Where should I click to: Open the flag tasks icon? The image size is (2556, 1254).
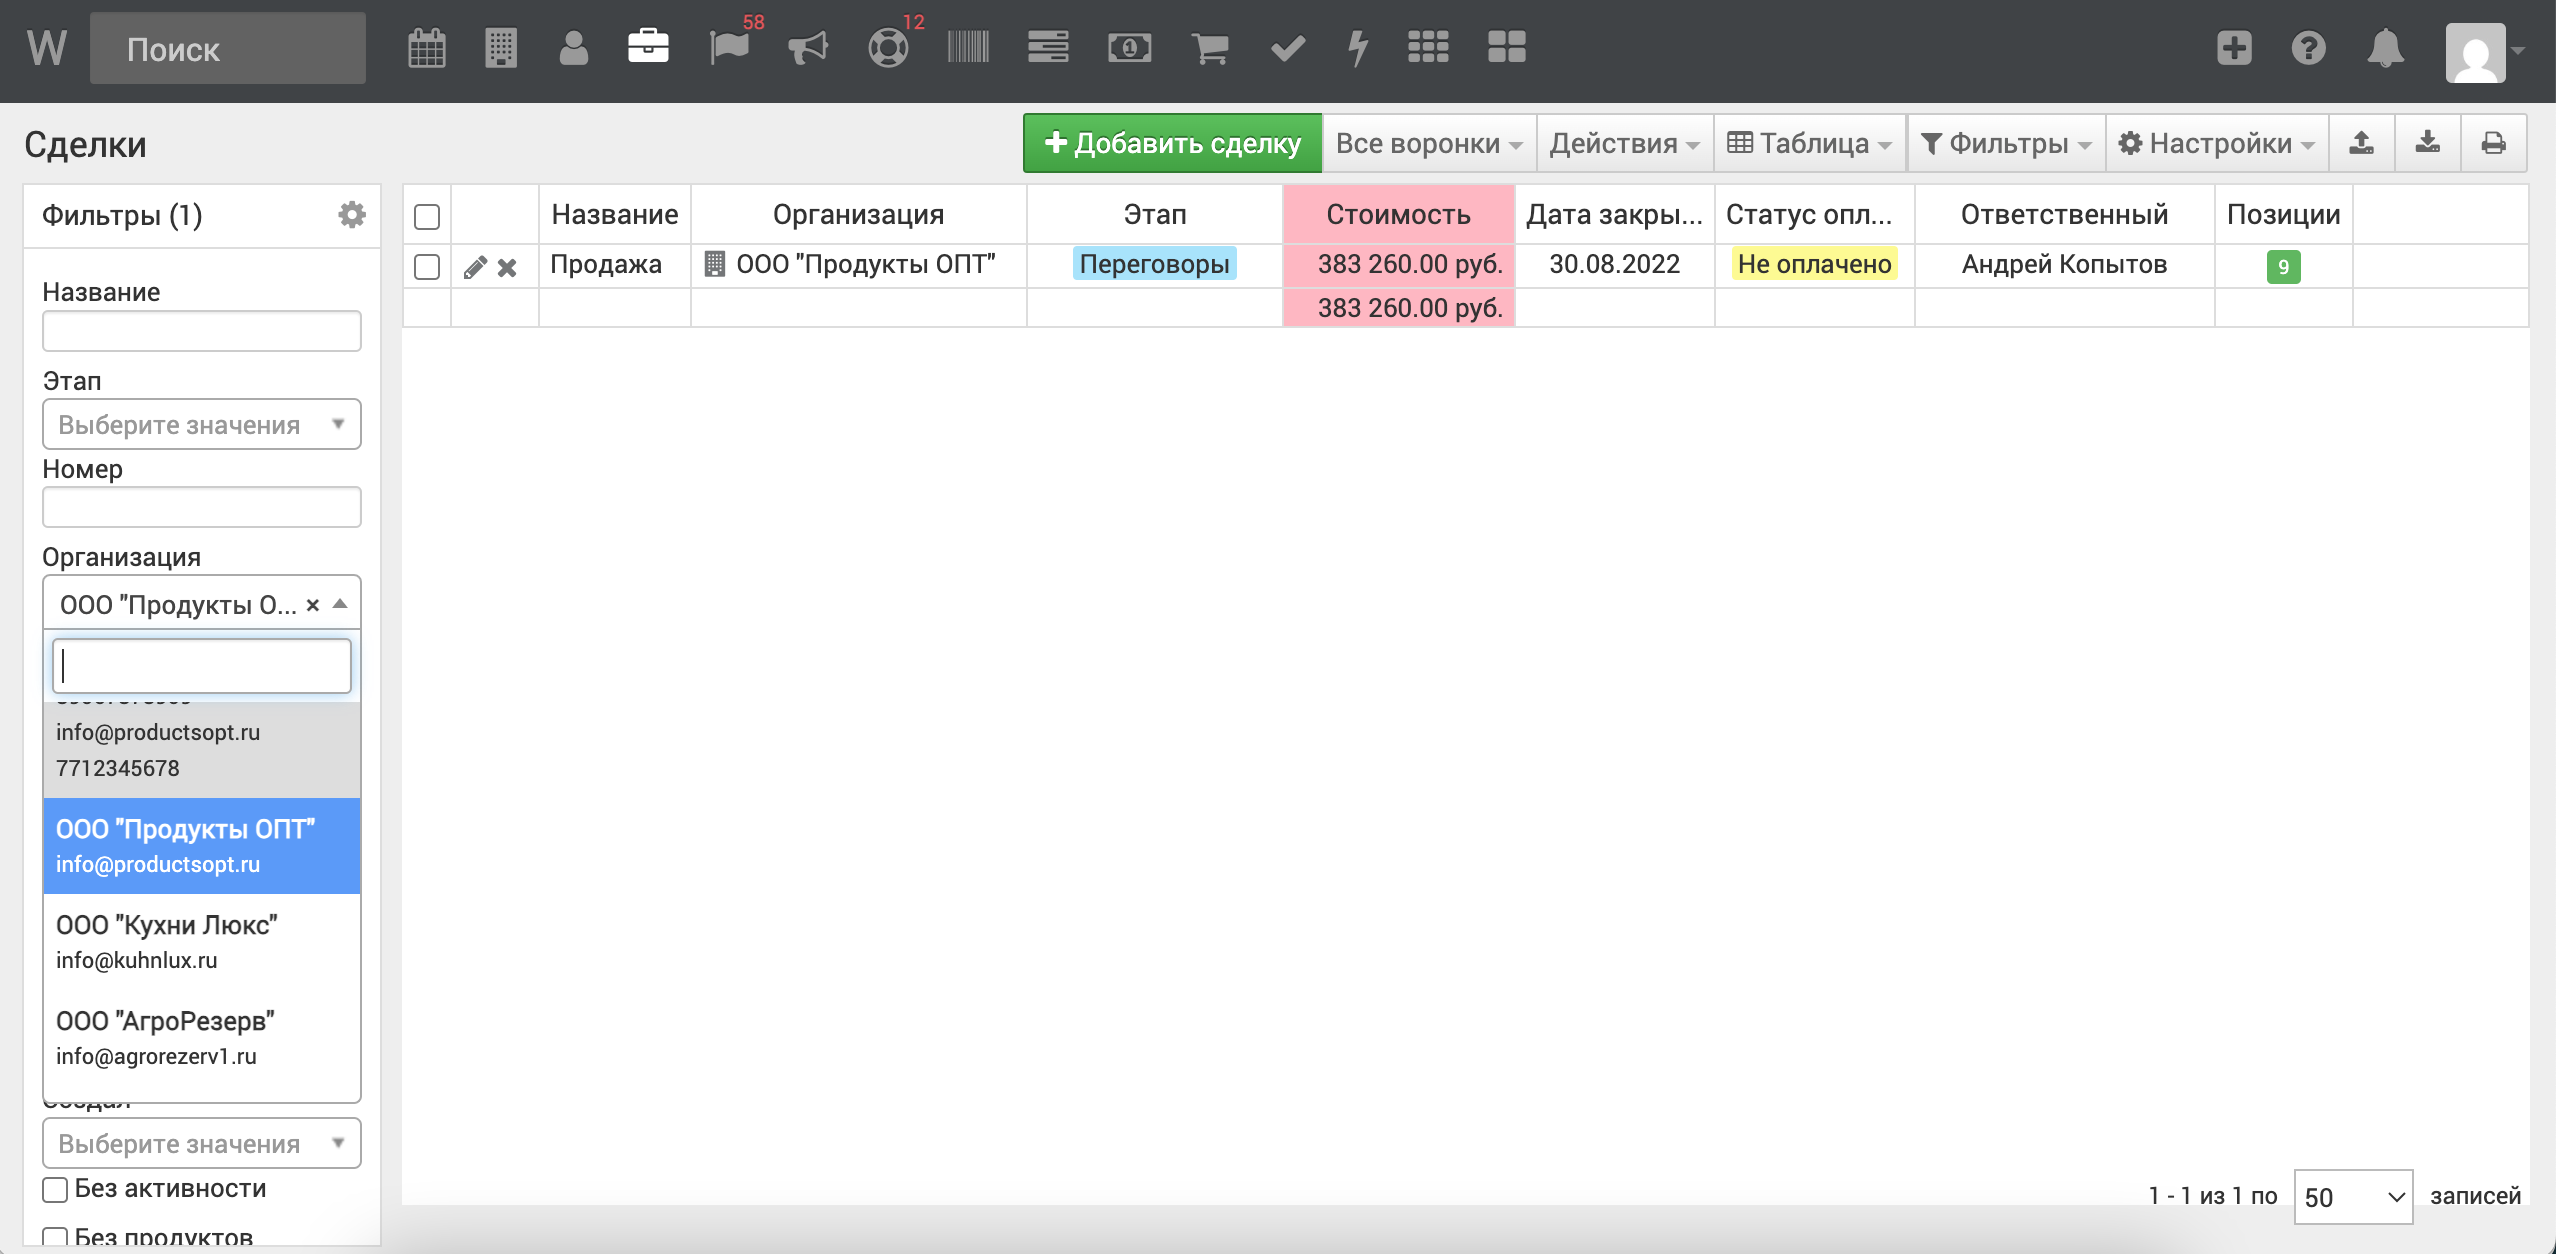(x=729, y=48)
